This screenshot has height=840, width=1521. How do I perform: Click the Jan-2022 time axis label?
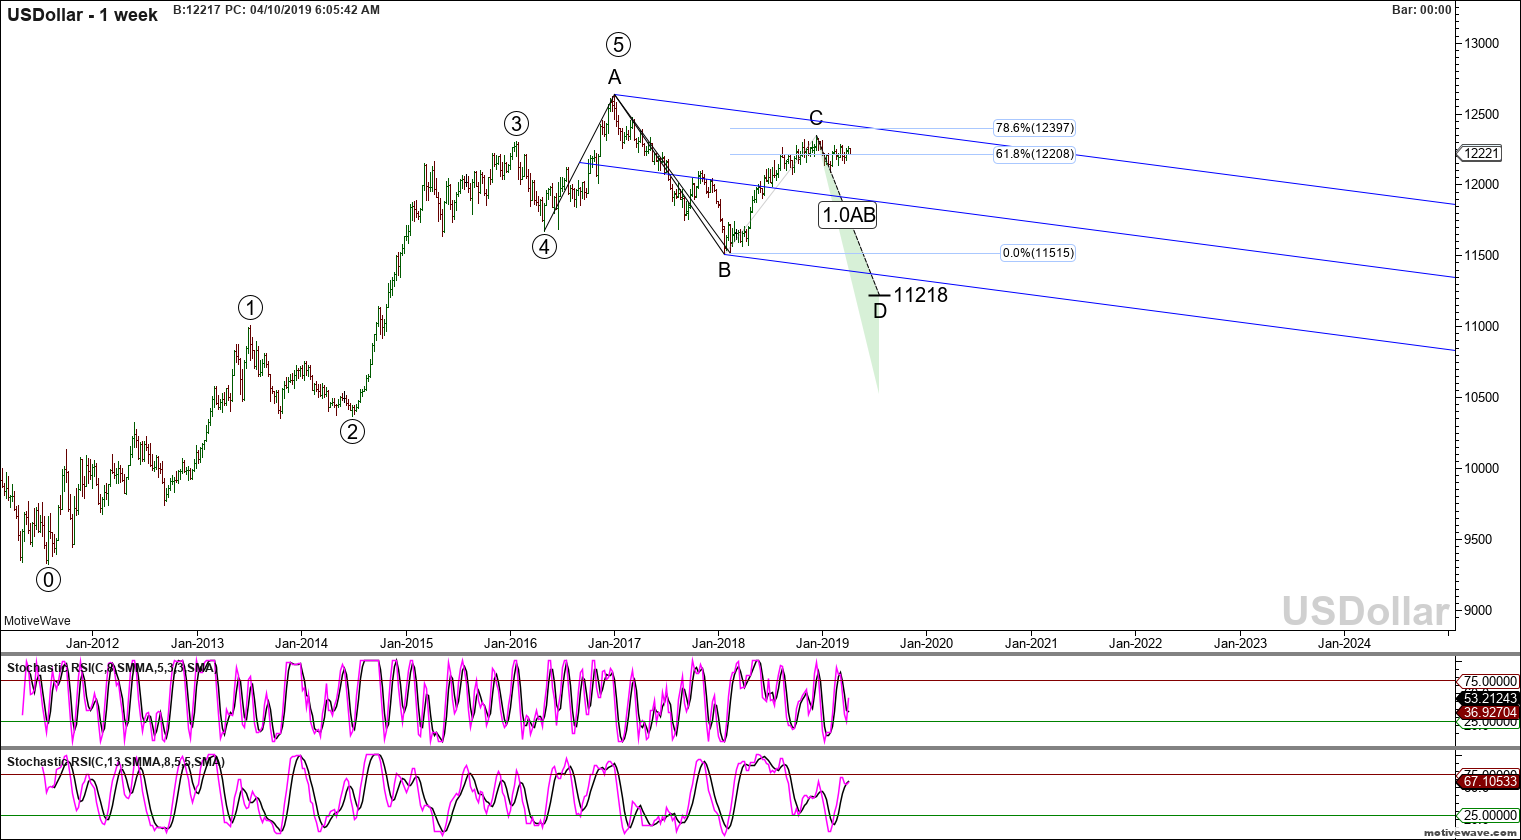[x=1135, y=643]
